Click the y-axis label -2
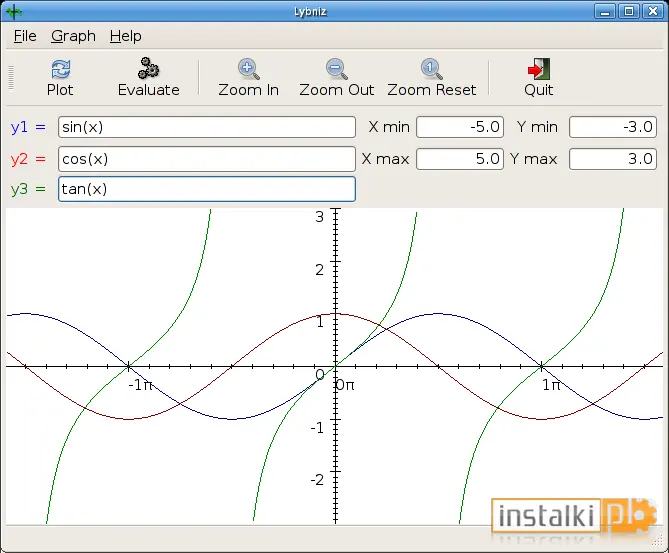669x553 pixels. click(317, 480)
